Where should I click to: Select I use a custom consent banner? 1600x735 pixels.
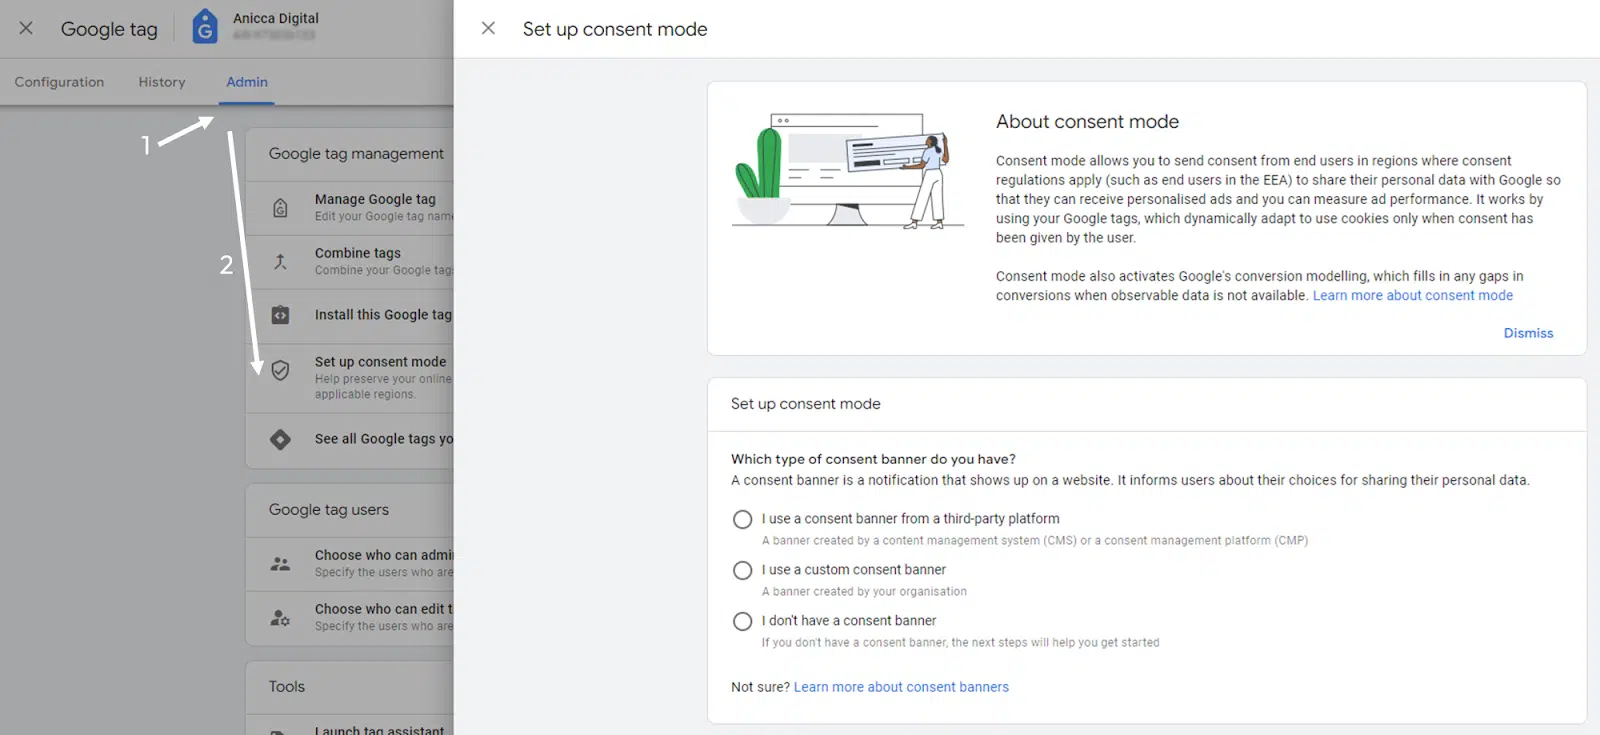tap(742, 570)
